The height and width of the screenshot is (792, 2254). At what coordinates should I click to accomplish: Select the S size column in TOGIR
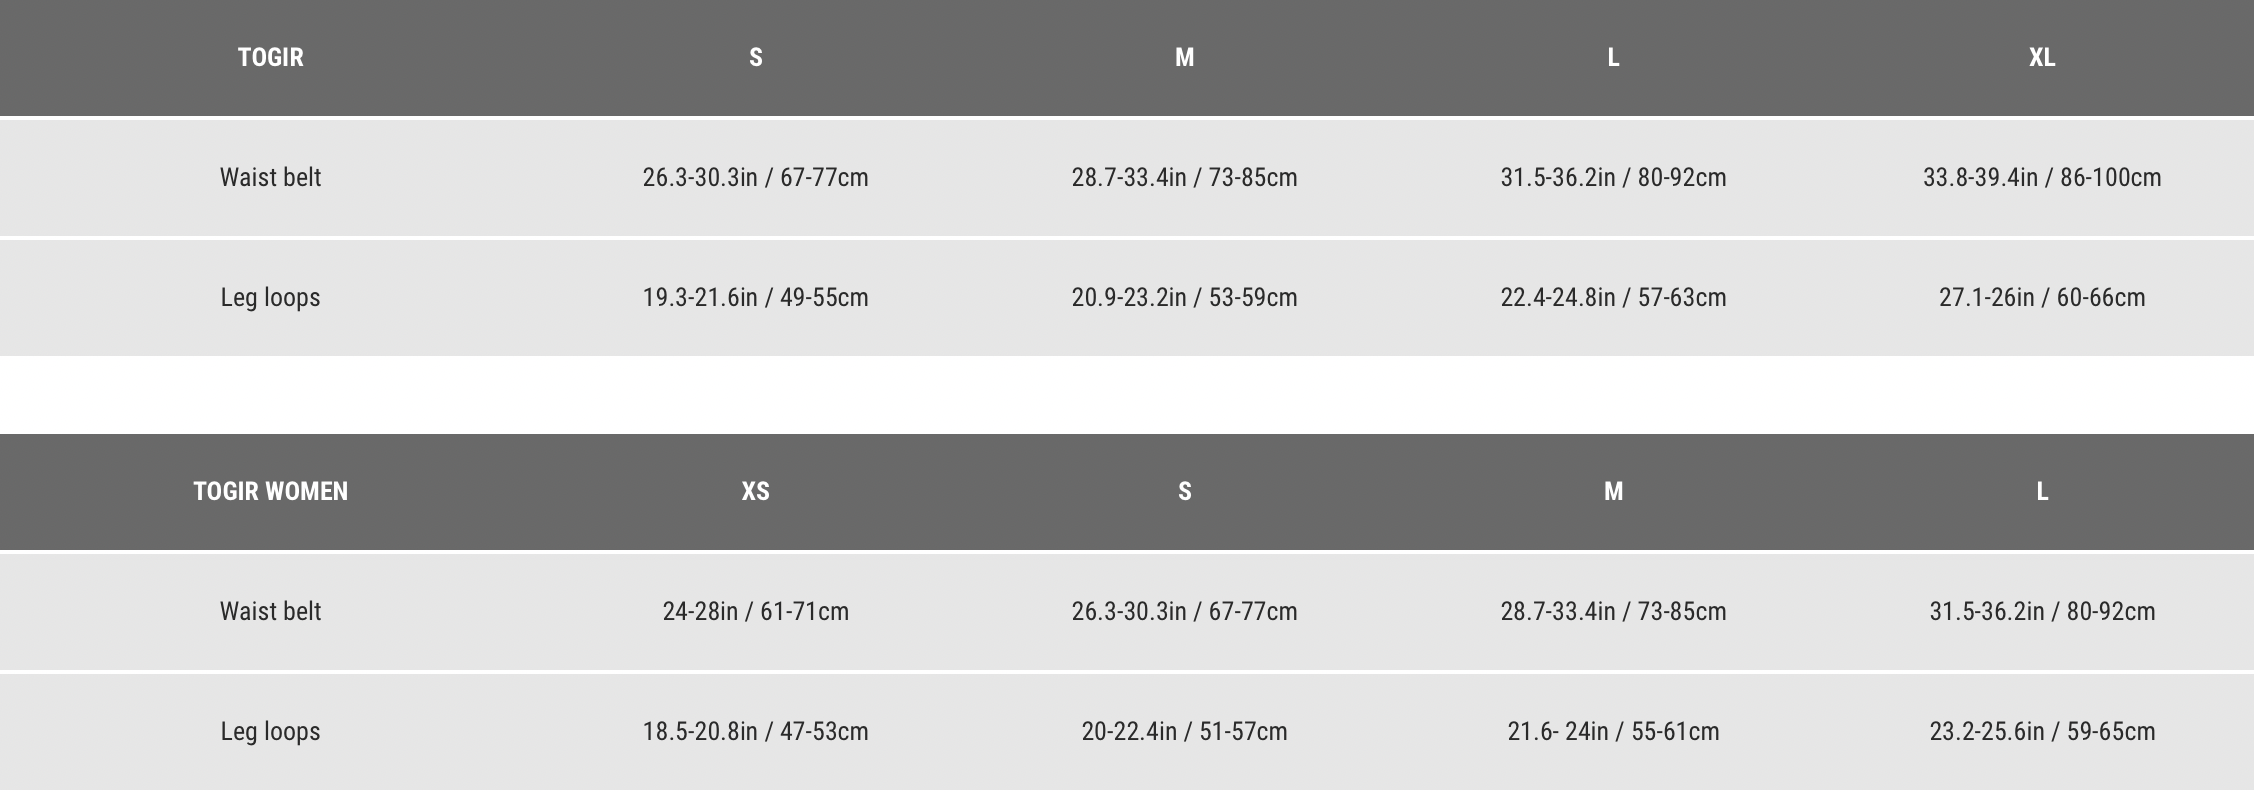point(755,57)
